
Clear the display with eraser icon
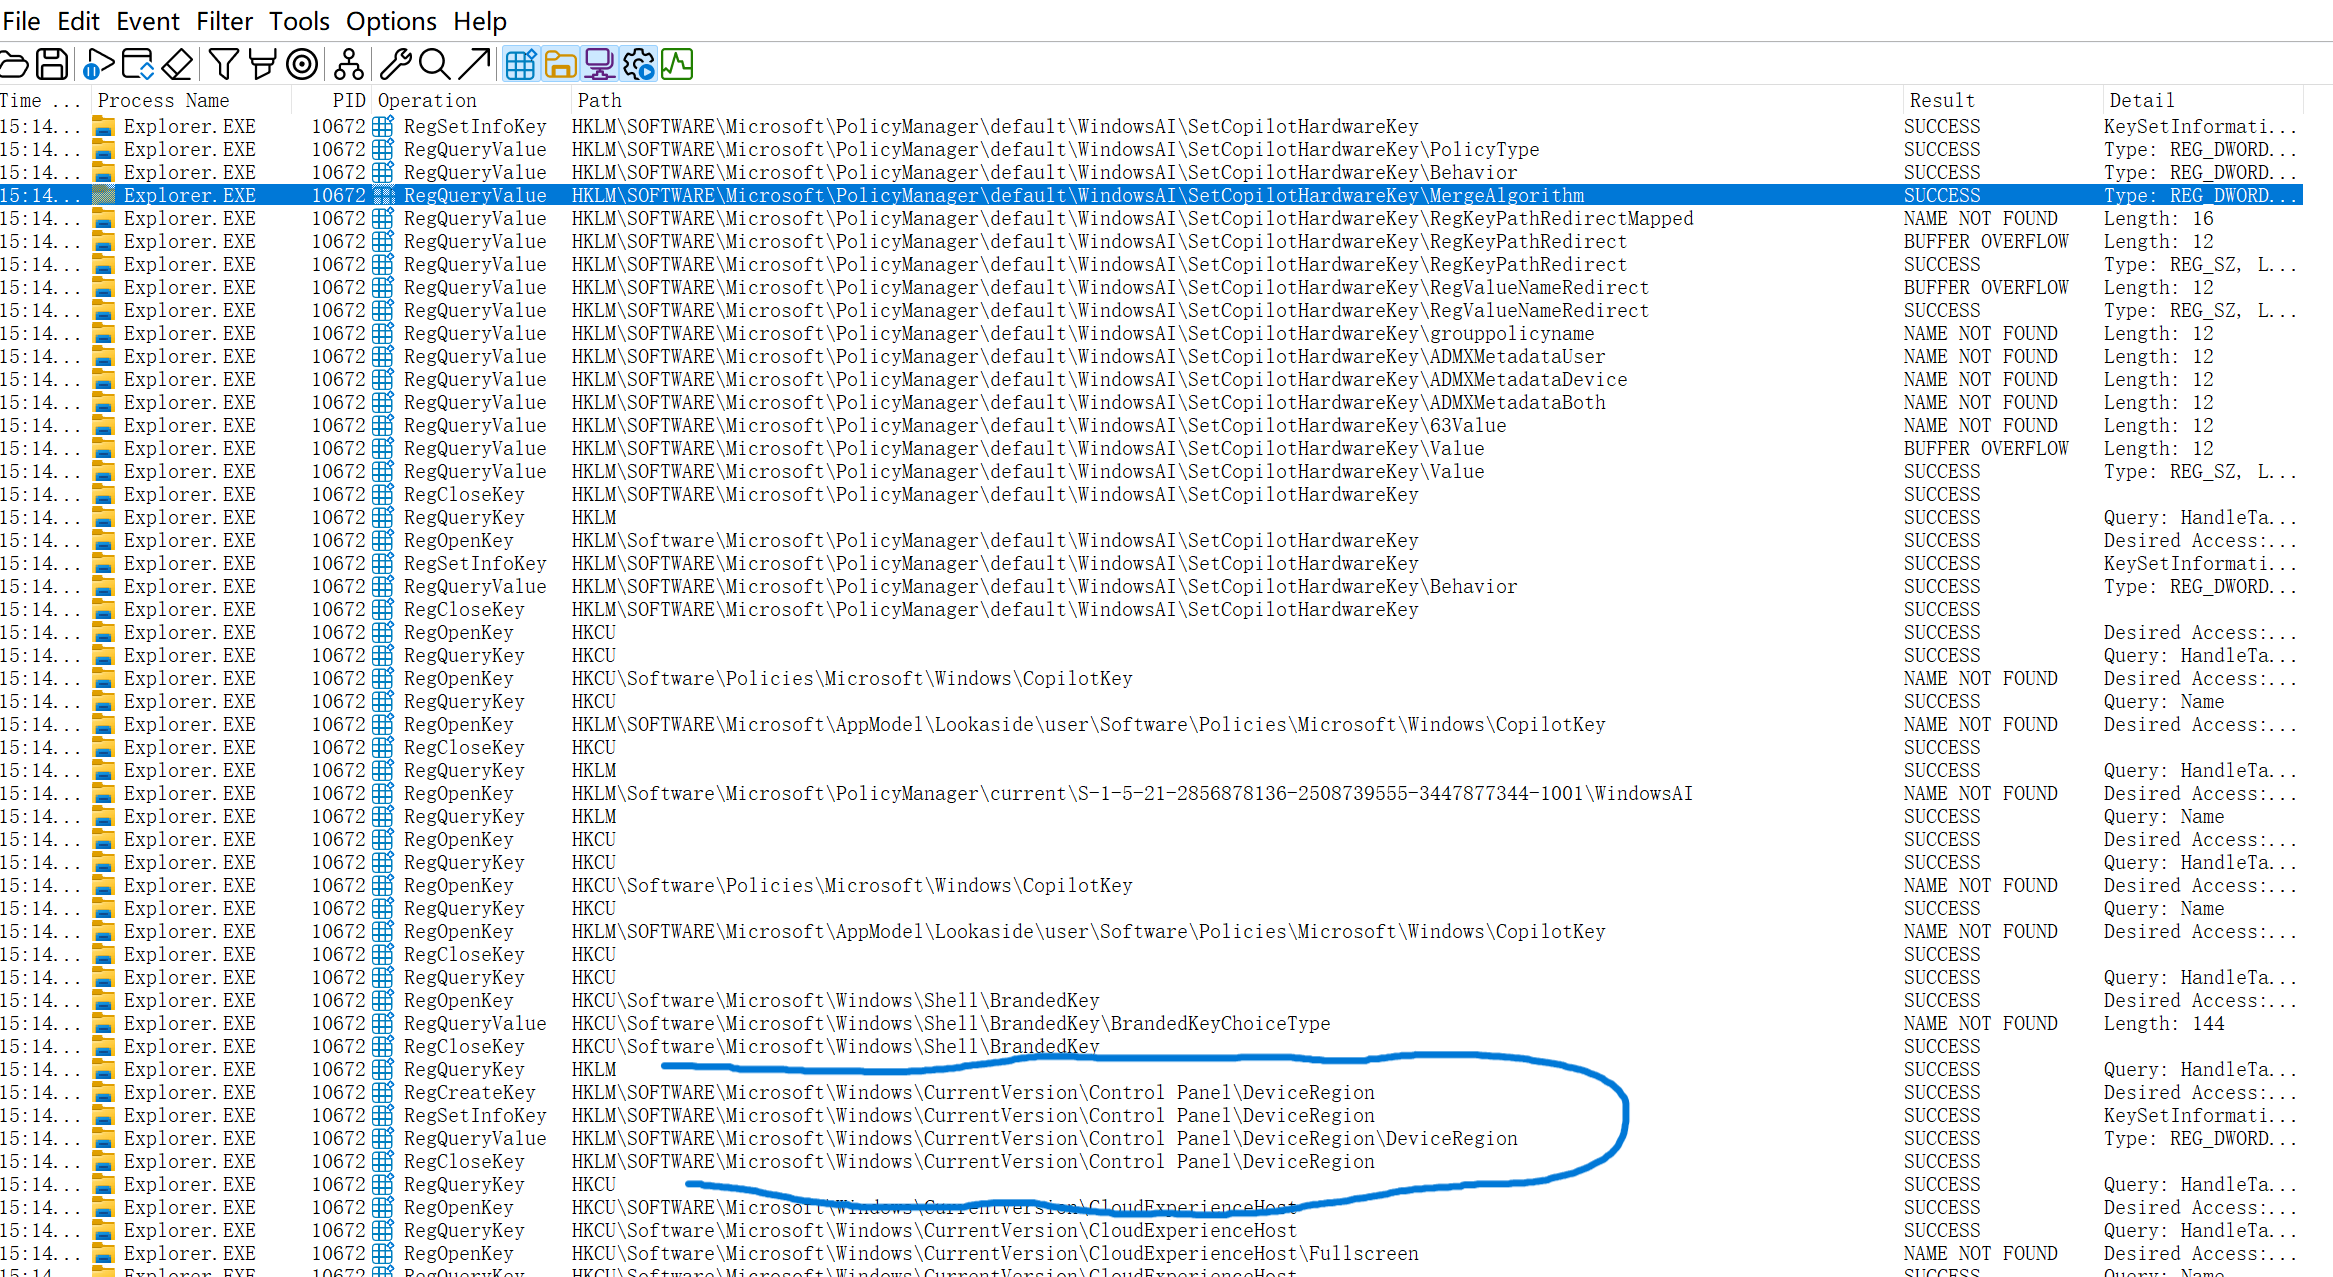click(x=177, y=65)
